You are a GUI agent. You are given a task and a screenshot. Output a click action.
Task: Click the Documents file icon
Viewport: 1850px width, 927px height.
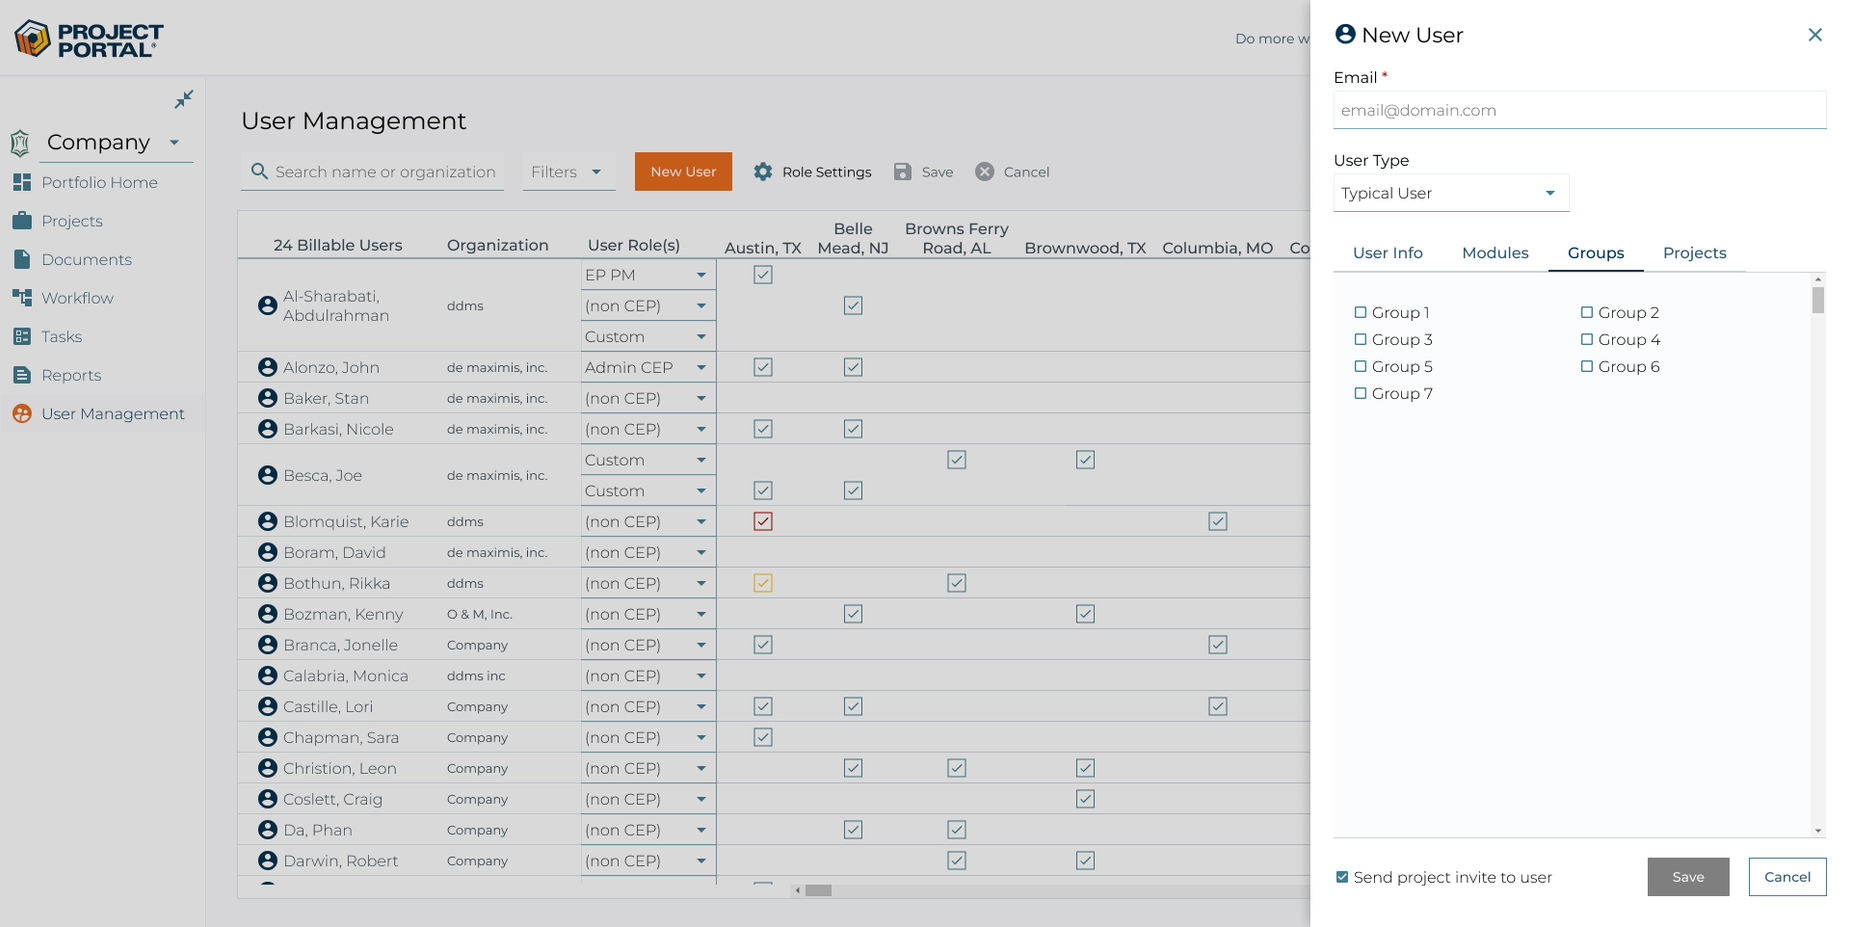coord(22,259)
